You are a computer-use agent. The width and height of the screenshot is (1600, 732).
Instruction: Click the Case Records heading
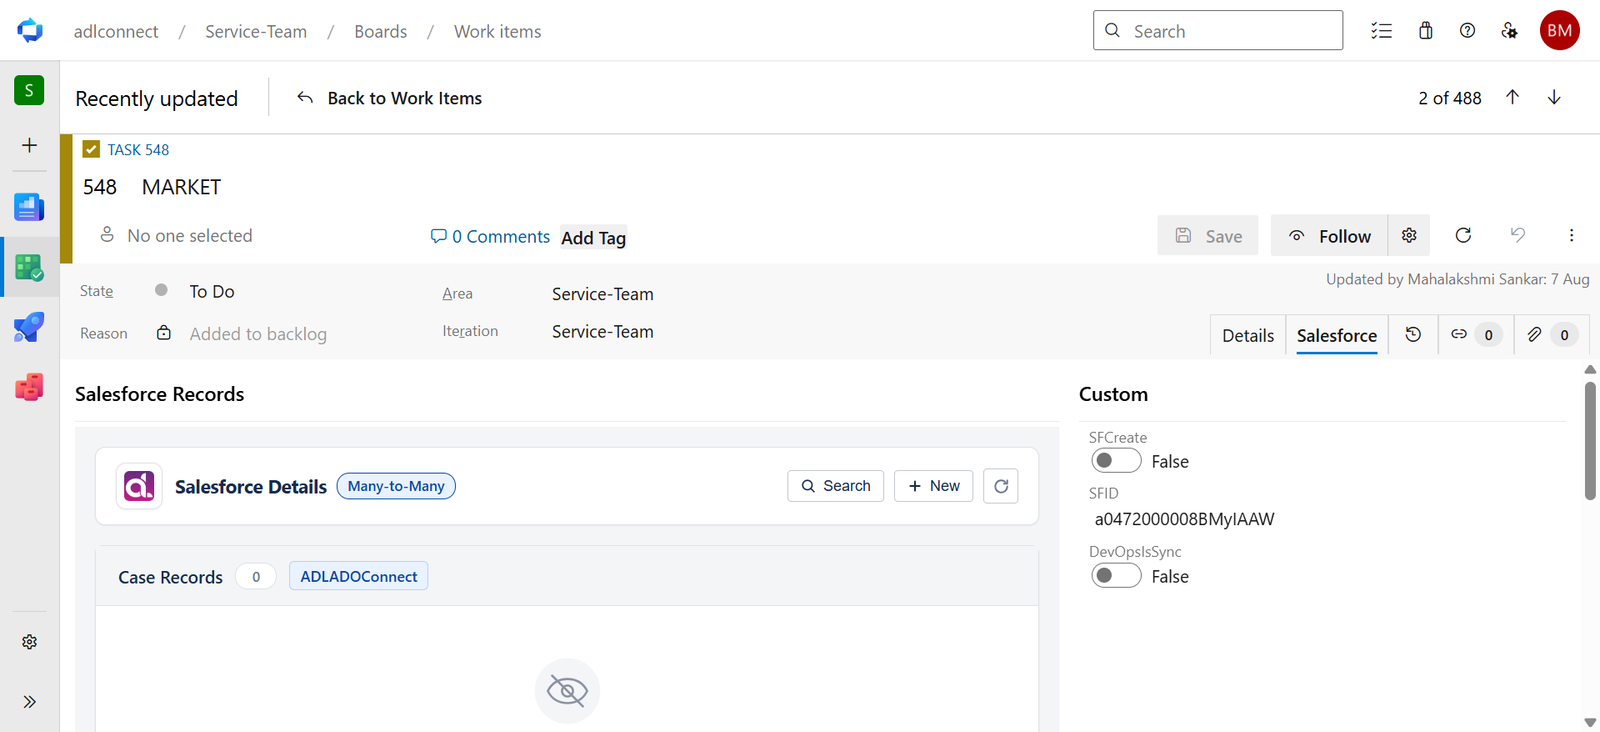click(170, 577)
